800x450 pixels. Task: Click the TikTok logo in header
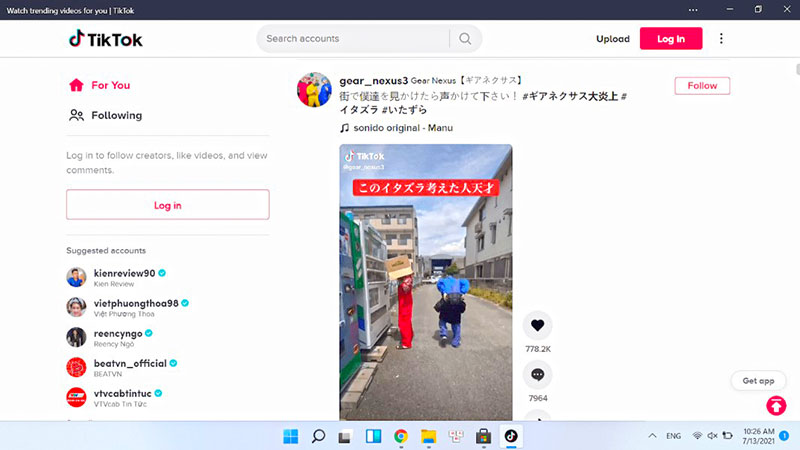[x=106, y=39]
